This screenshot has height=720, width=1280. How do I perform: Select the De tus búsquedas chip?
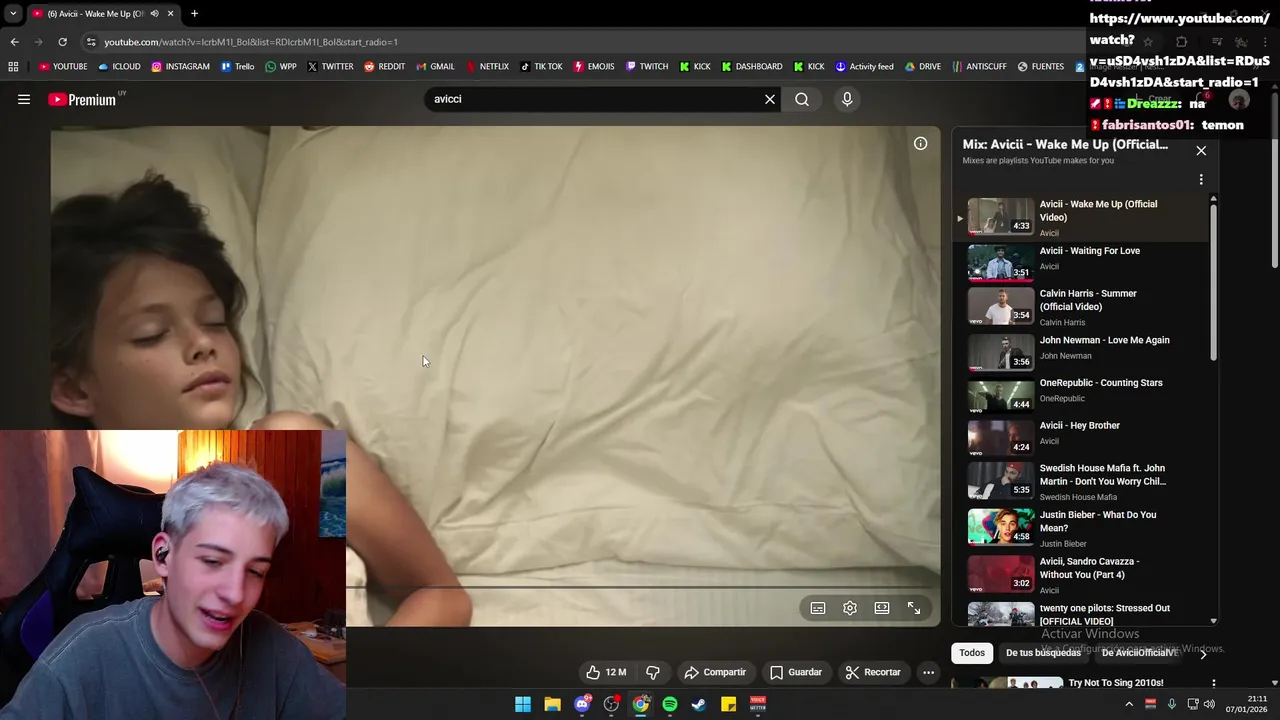pyautogui.click(x=1043, y=653)
